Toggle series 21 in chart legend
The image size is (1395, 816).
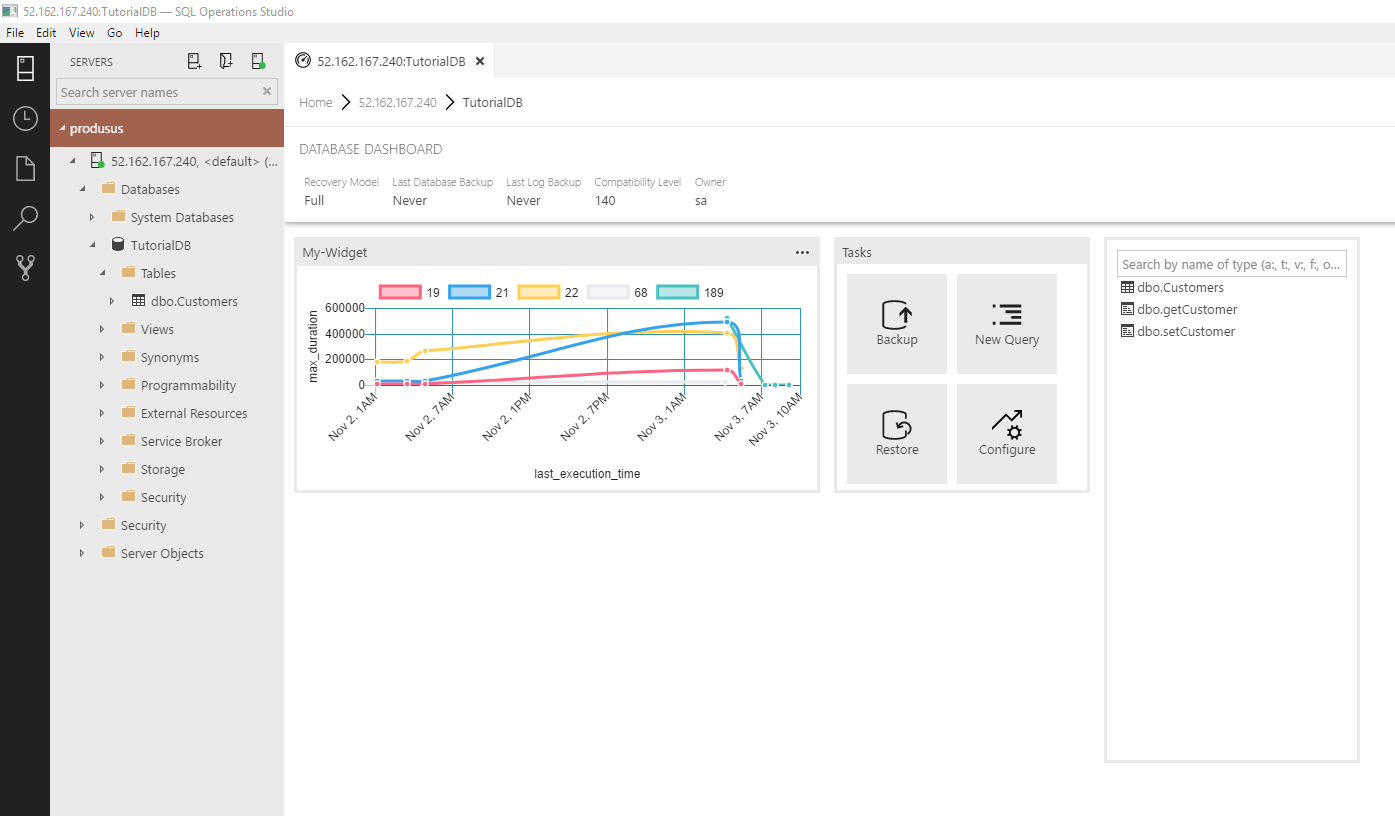pos(469,292)
